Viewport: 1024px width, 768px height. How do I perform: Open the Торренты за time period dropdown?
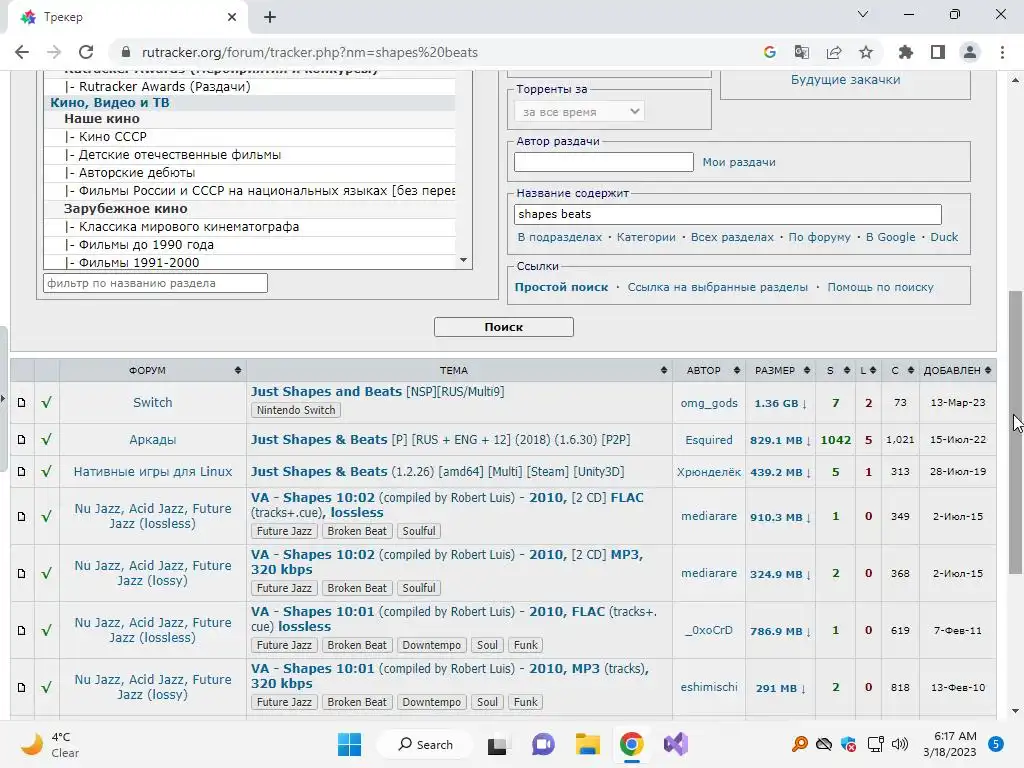[x=579, y=112]
